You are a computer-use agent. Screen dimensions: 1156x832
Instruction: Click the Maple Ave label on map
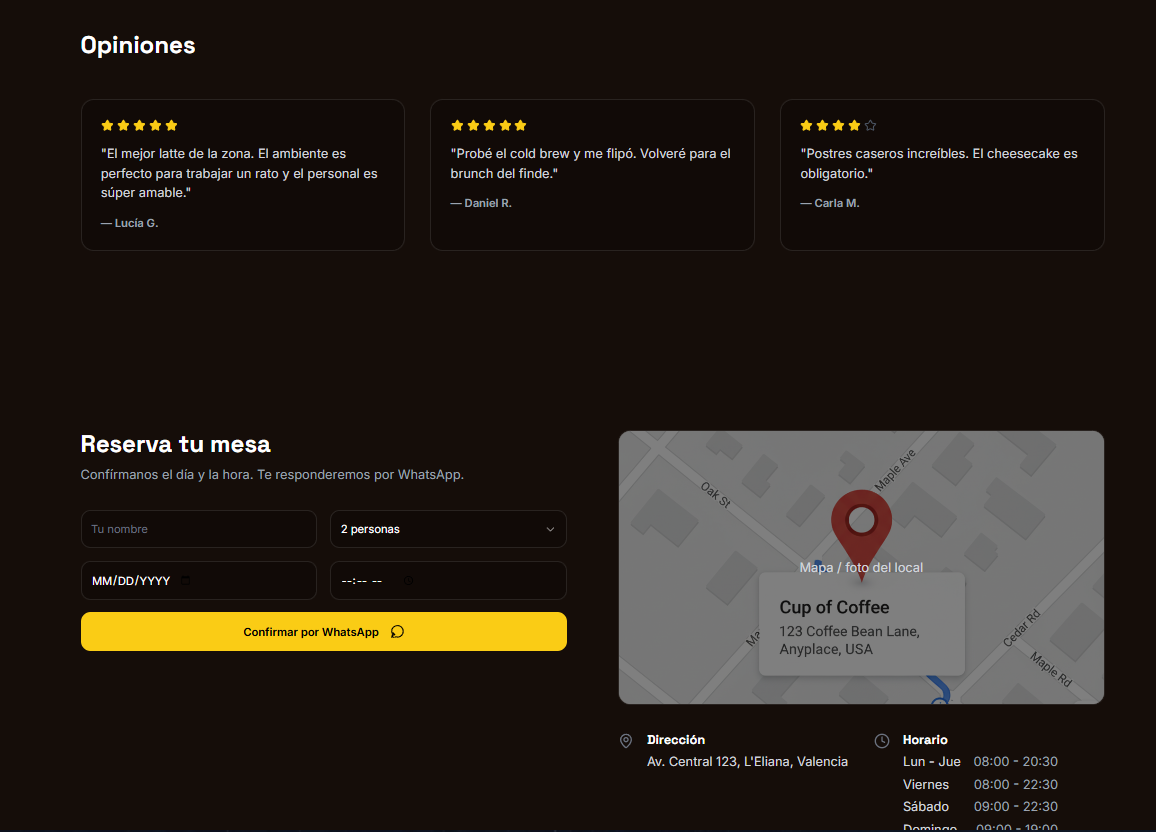tap(895, 469)
